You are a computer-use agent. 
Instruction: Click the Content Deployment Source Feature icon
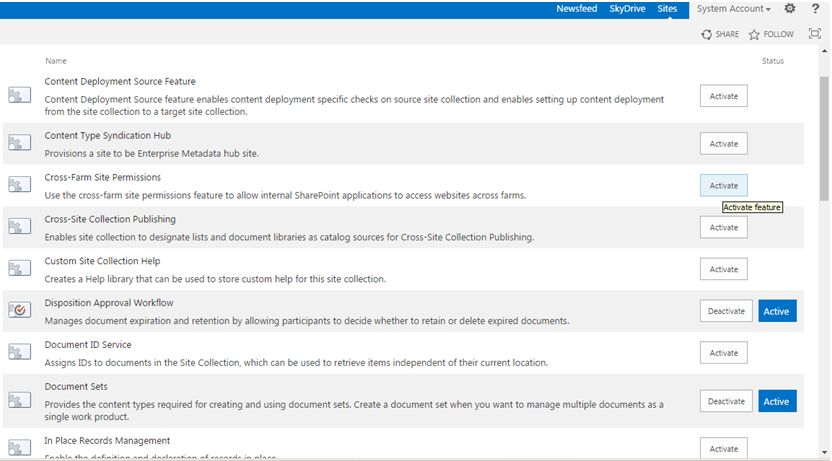(20, 95)
